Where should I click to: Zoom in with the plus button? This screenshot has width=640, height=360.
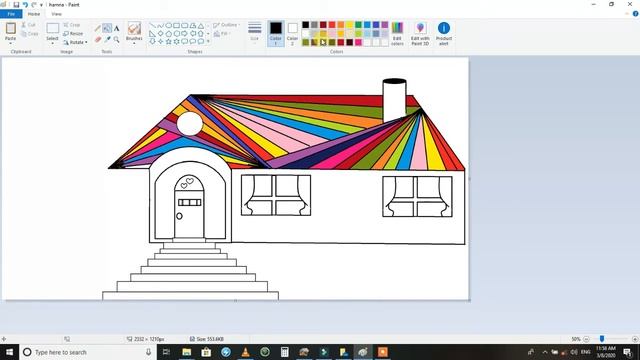click(635, 339)
